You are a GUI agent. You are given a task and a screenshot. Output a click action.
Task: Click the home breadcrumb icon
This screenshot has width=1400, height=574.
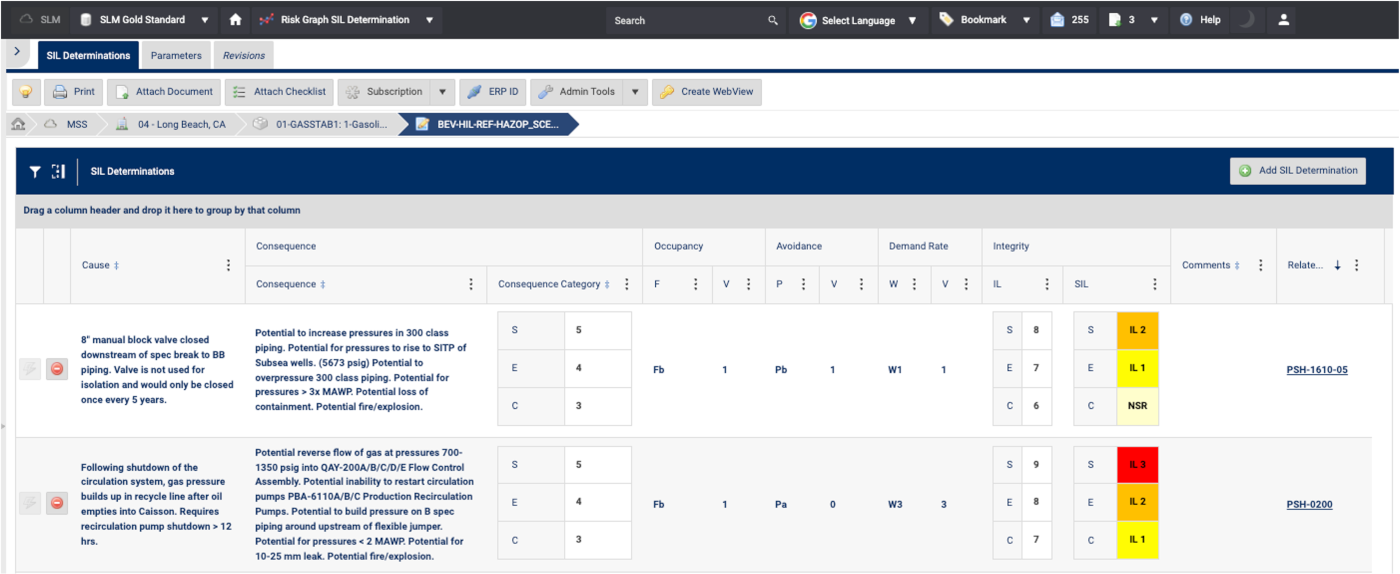point(18,125)
